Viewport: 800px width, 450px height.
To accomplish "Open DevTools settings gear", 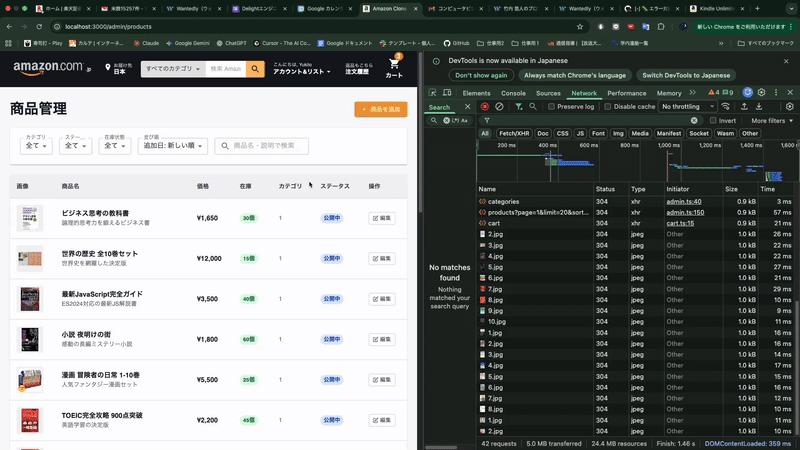I will pos(761,93).
